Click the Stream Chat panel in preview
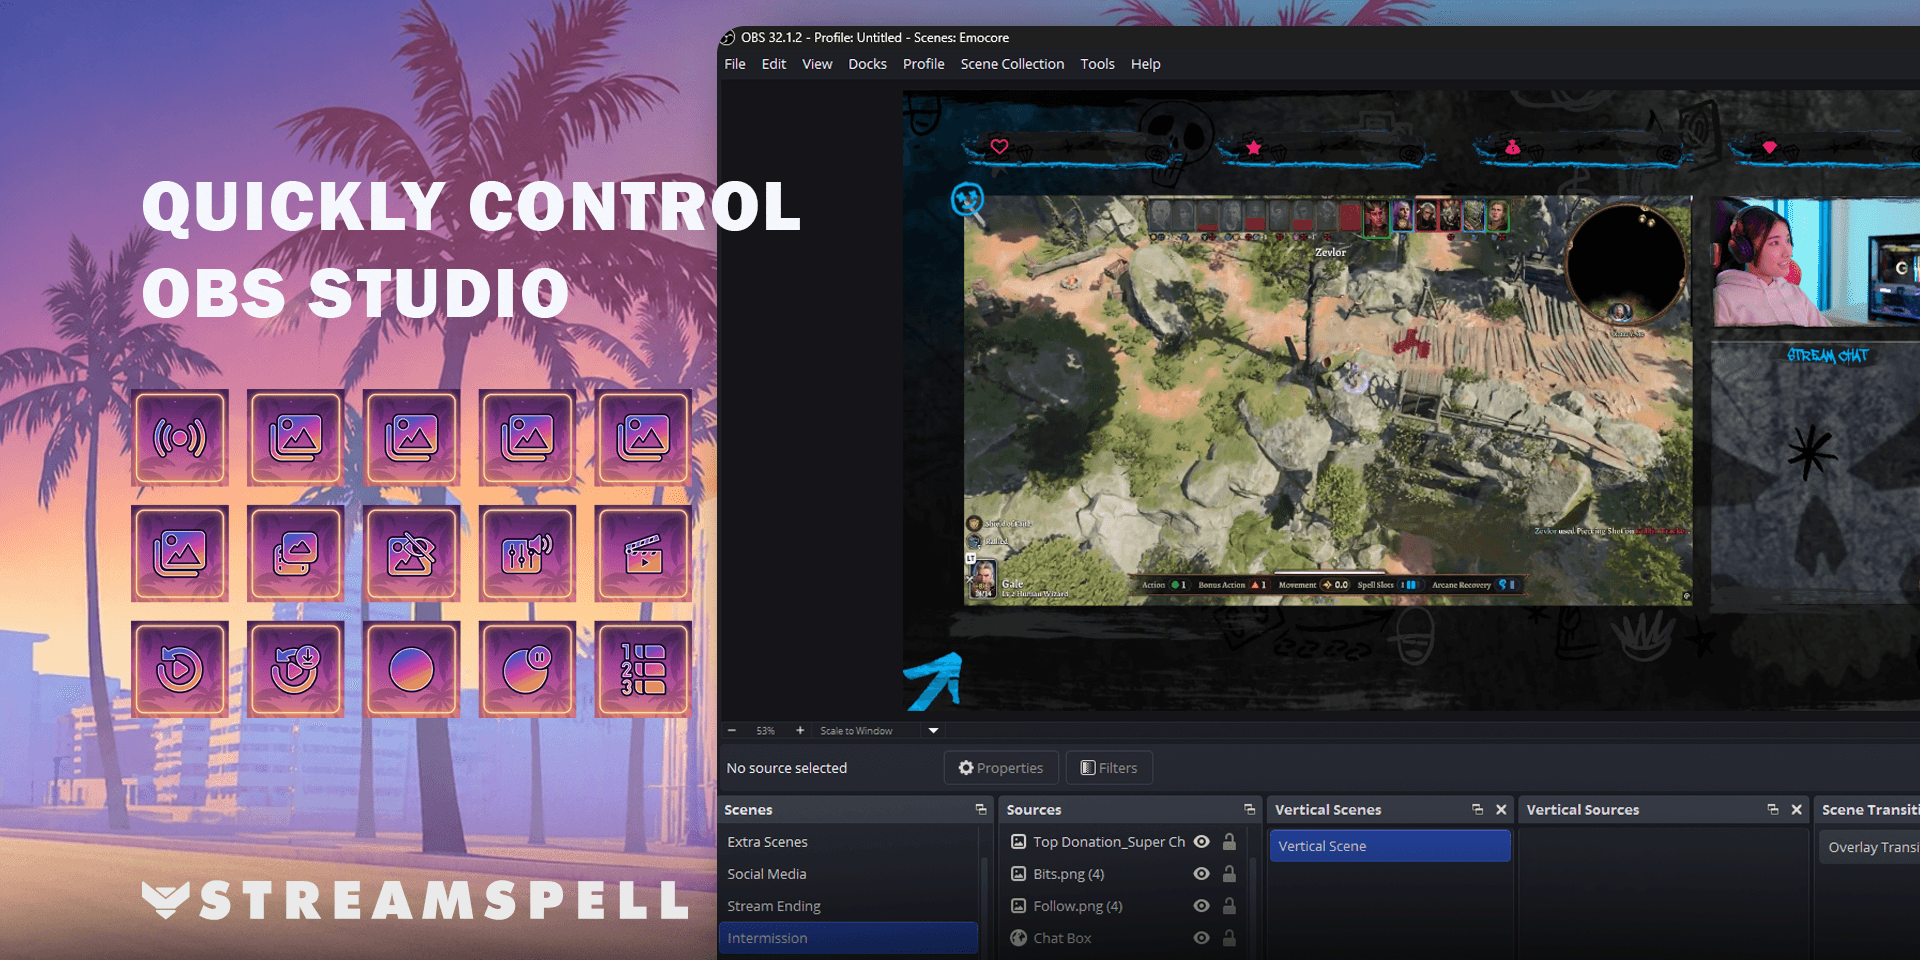 [x=1815, y=474]
